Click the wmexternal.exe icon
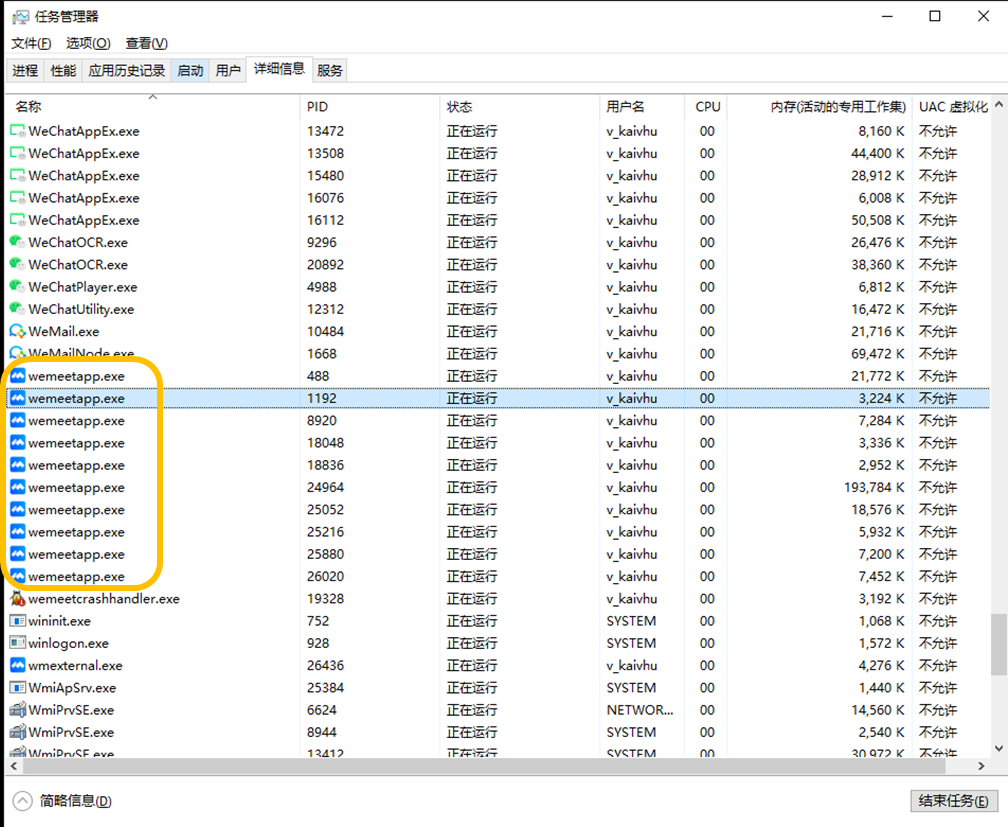This screenshot has width=1008, height=827. 18,666
